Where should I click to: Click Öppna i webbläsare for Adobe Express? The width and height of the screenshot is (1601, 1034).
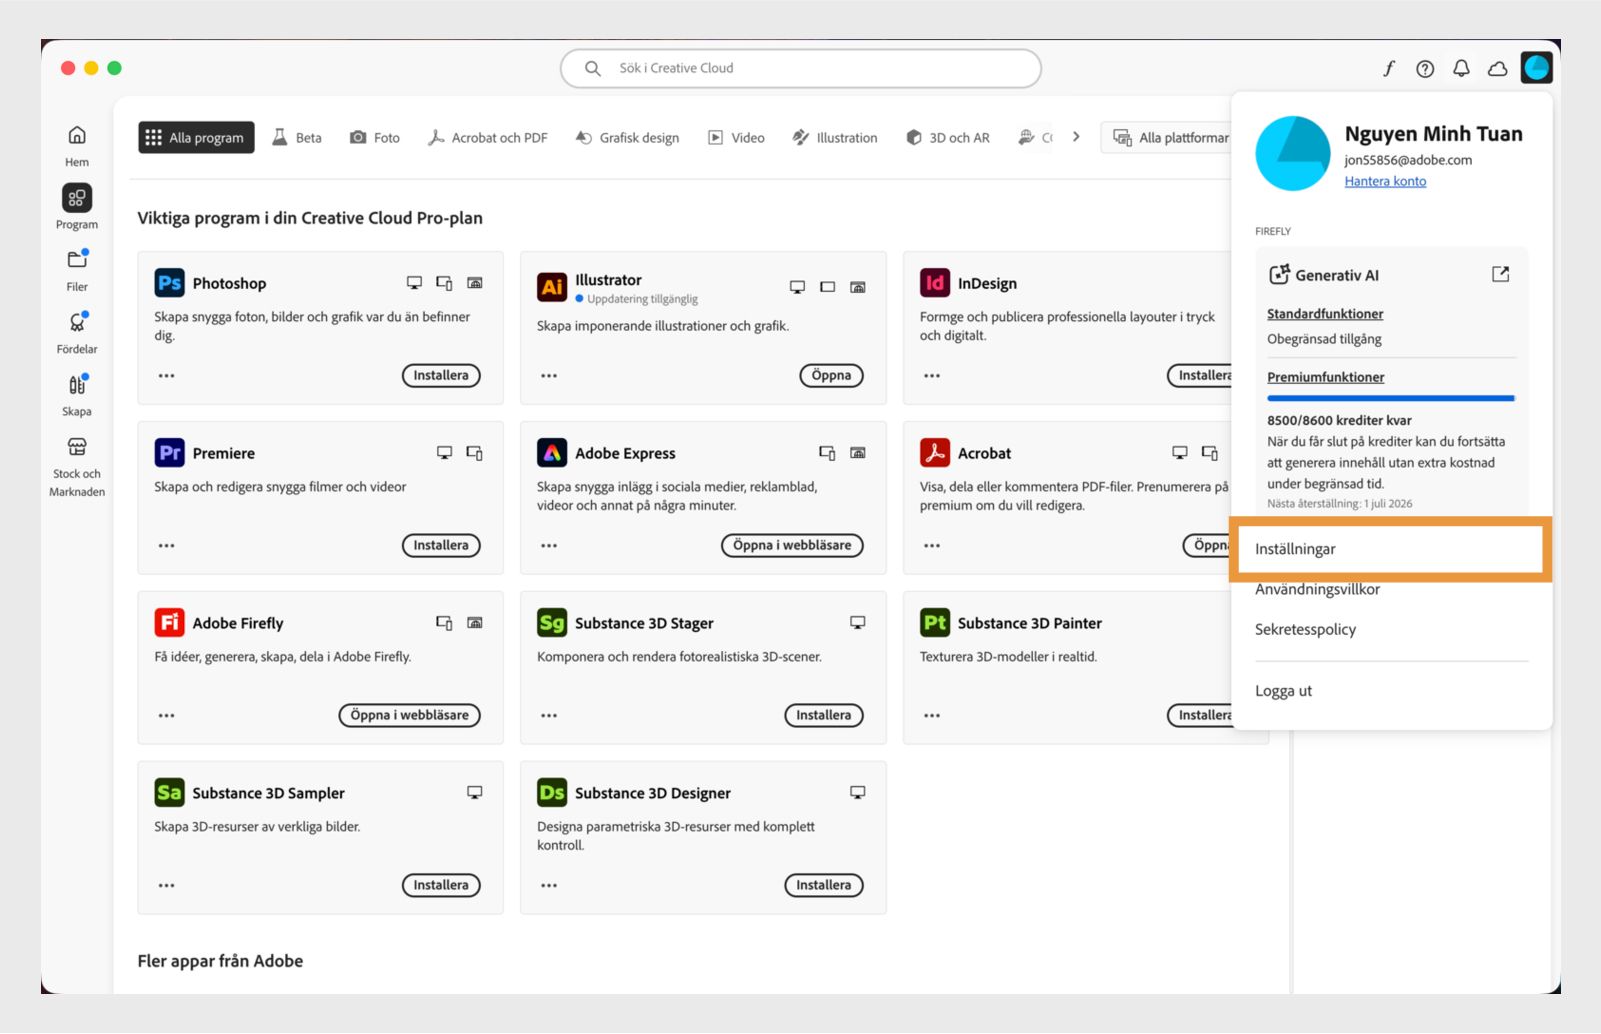pos(792,545)
